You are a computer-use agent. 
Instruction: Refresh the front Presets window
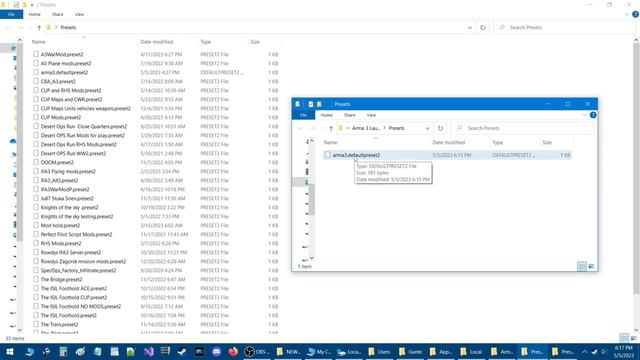pyautogui.click(x=440, y=128)
